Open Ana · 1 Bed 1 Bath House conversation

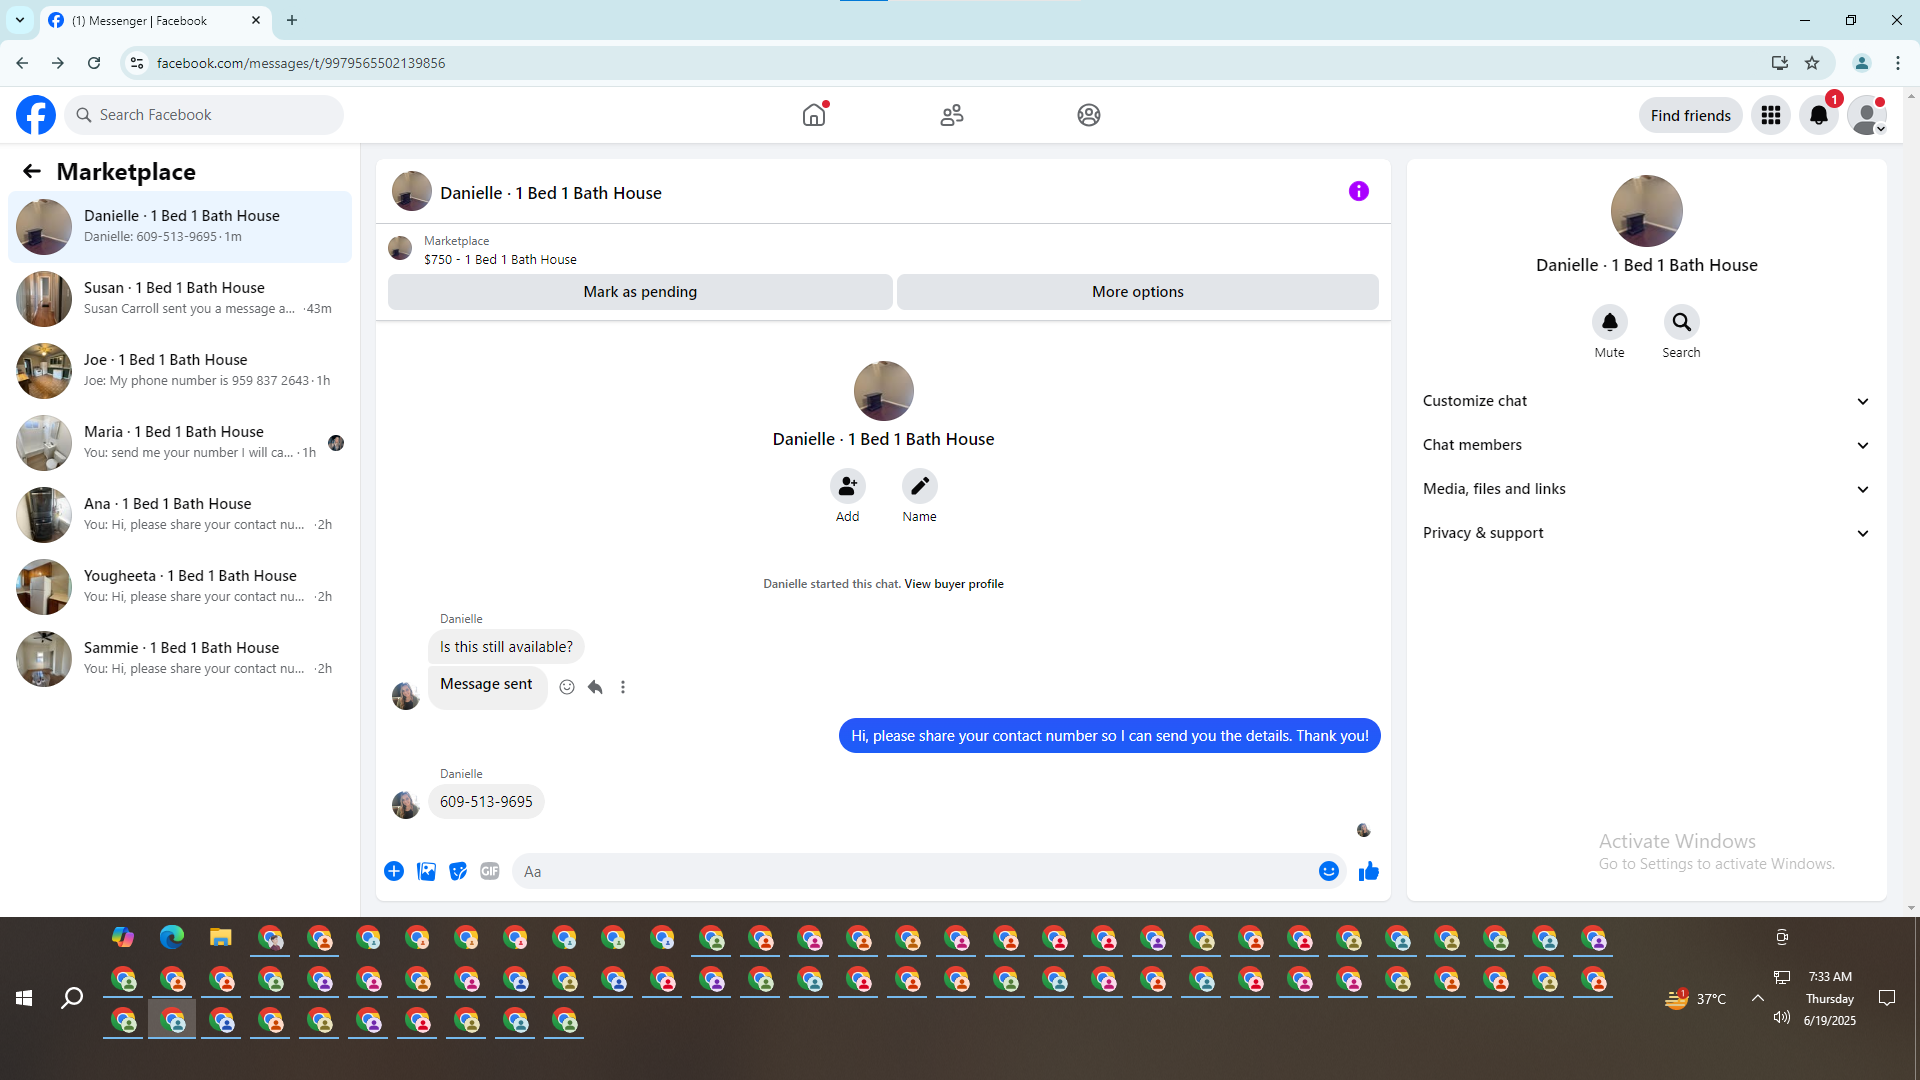click(180, 515)
